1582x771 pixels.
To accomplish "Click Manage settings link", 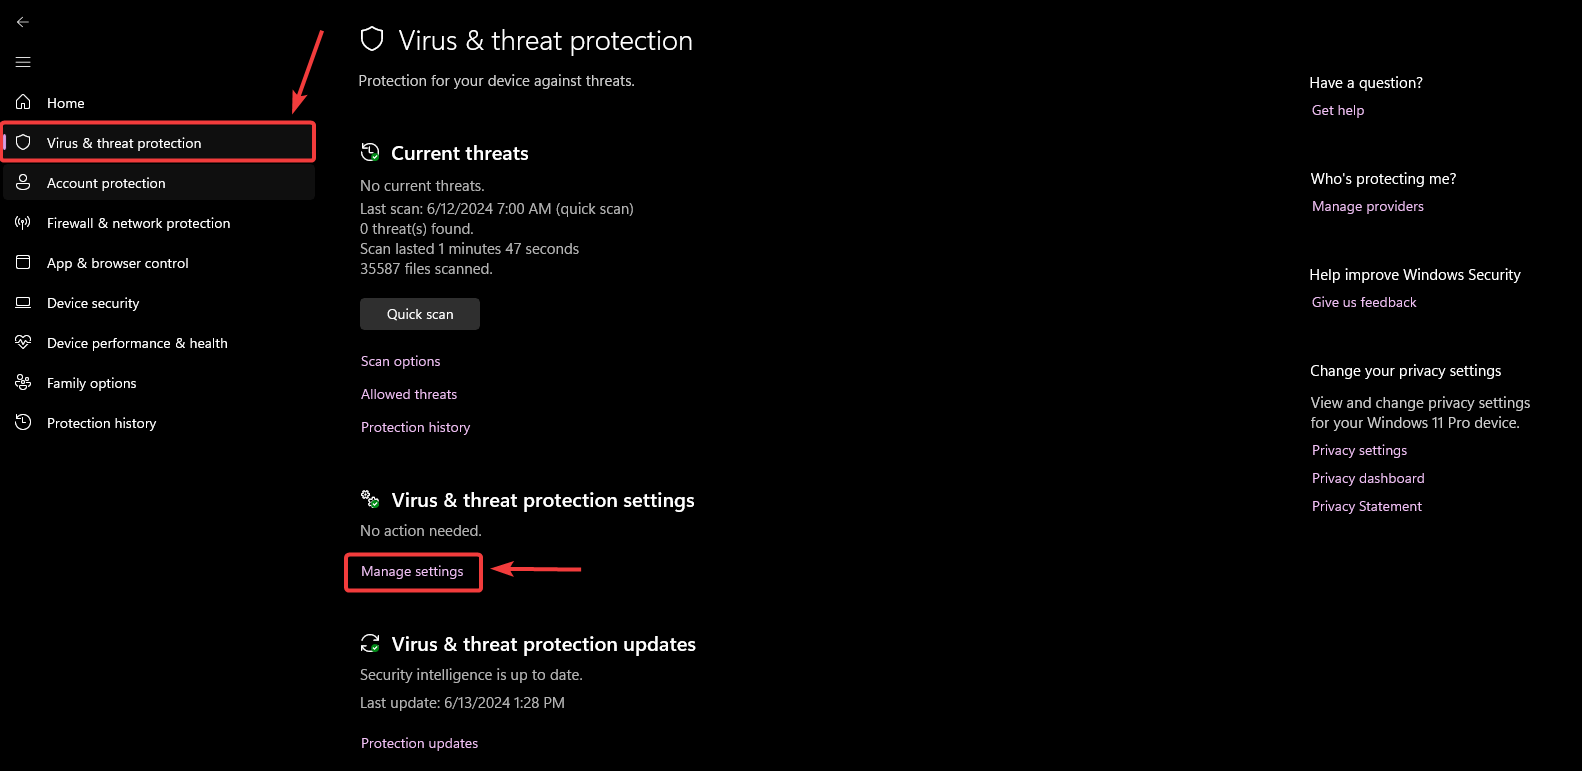I will [412, 571].
